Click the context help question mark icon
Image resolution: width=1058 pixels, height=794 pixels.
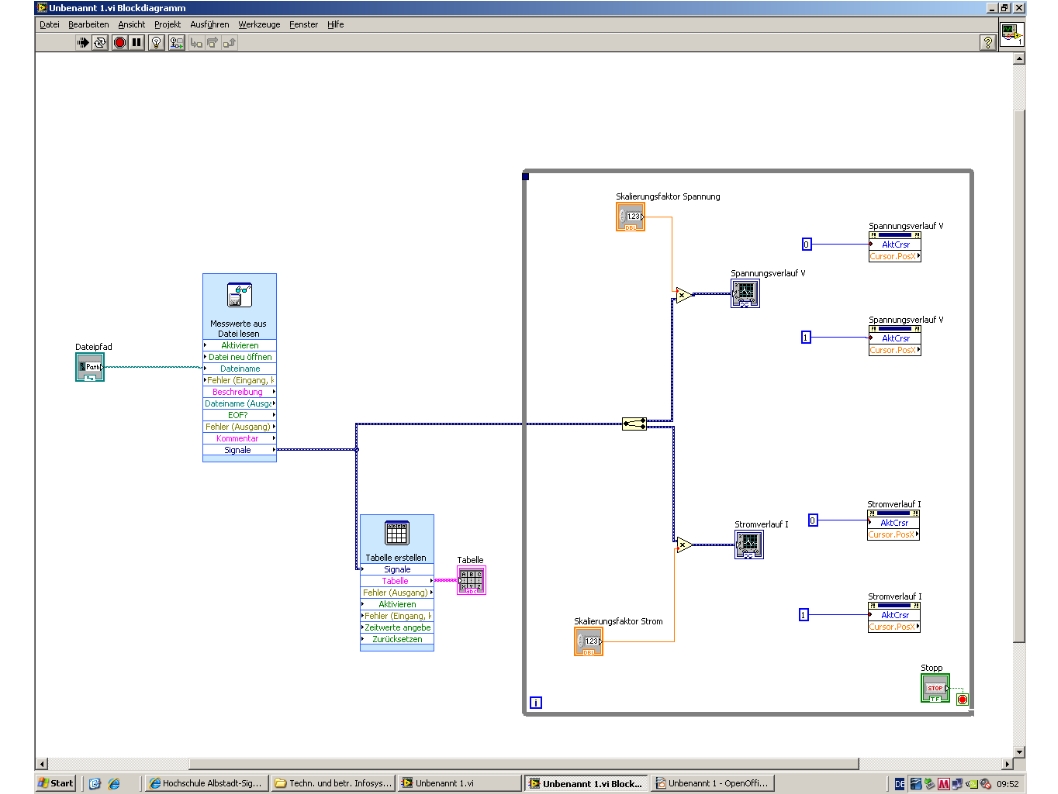pyautogui.click(x=988, y=42)
